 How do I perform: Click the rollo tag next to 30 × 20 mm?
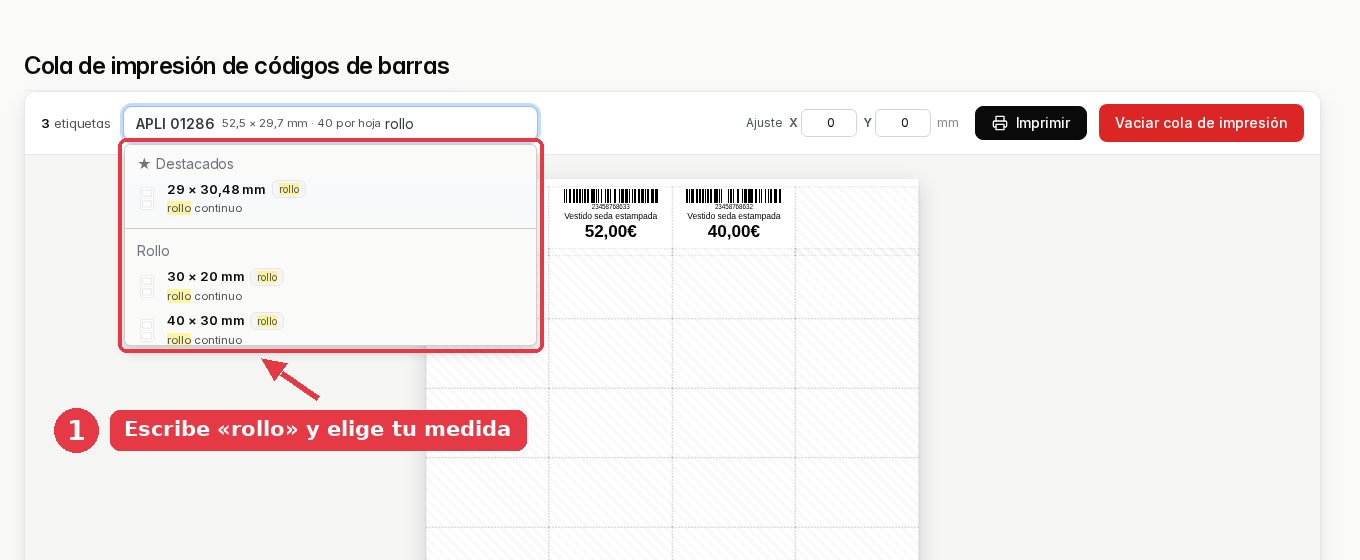click(x=267, y=277)
